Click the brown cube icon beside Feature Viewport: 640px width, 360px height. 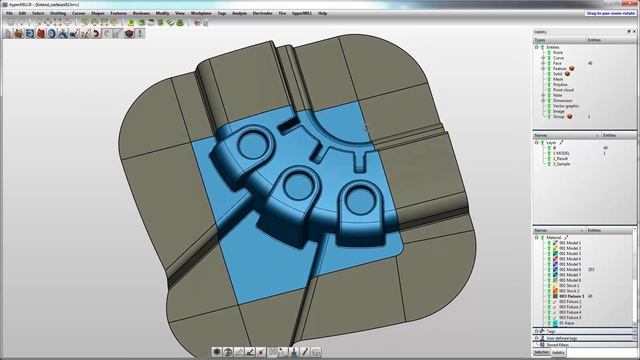coord(571,68)
